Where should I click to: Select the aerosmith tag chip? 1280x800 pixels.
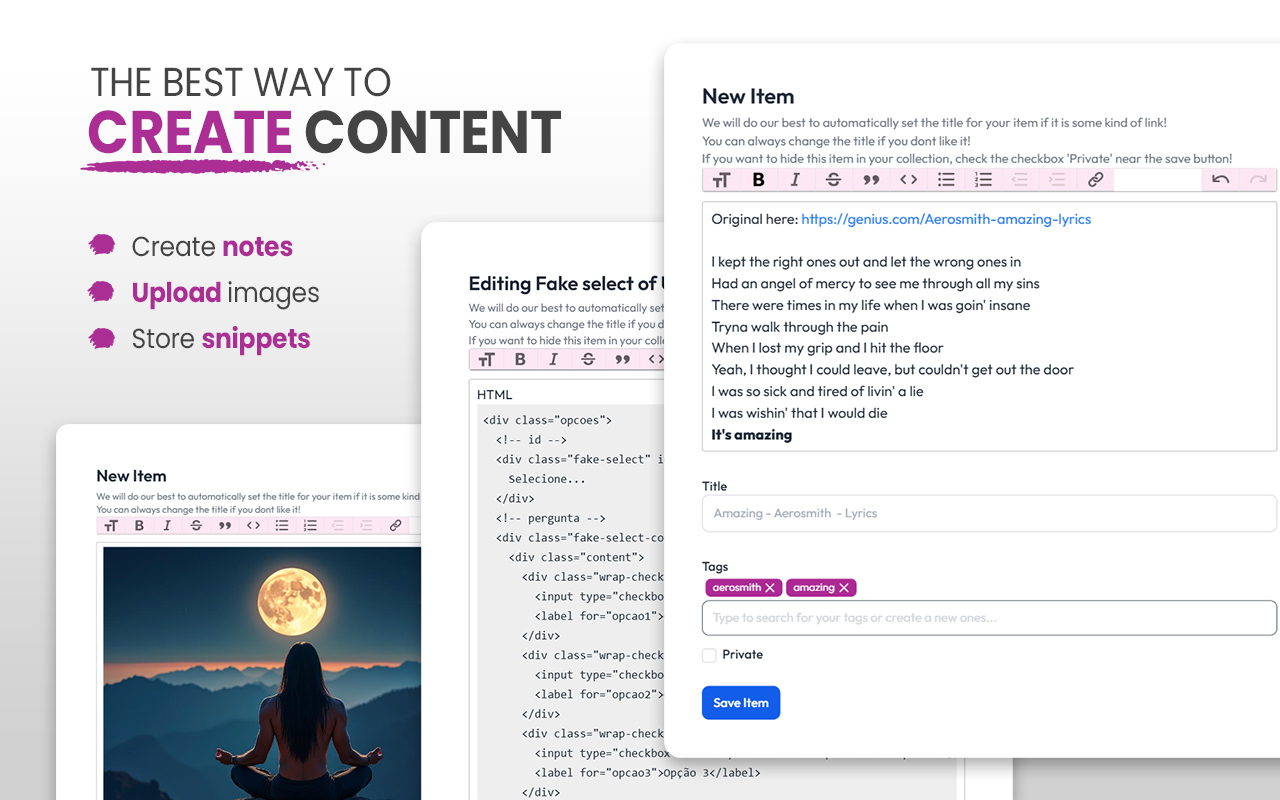tap(743, 588)
